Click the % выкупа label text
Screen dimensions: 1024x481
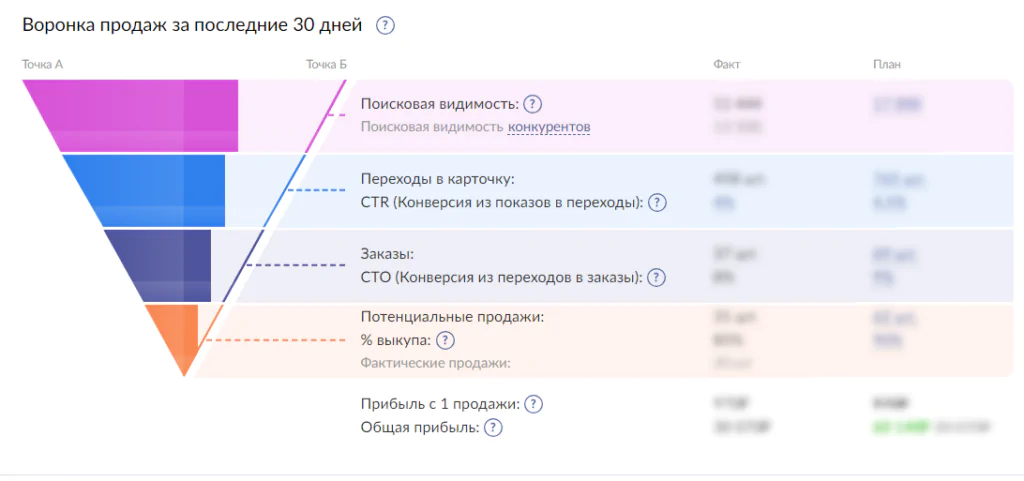[396, 340]
